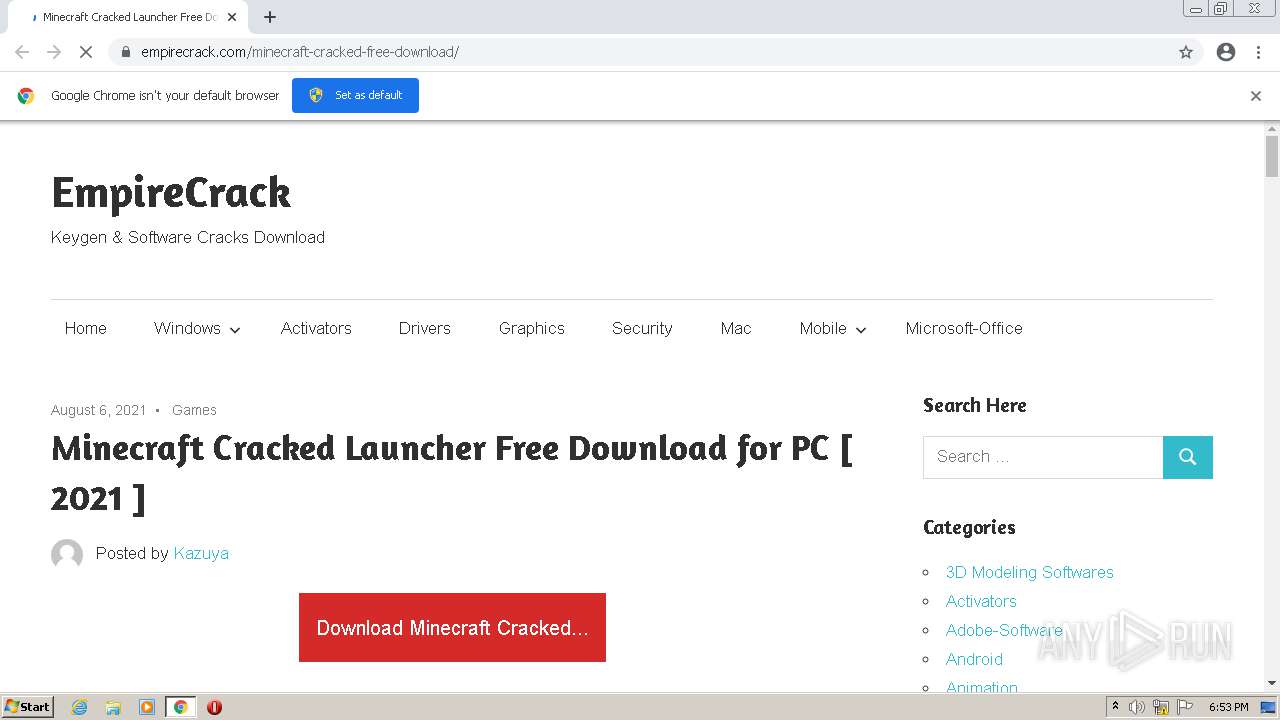Click the vertical page scrollbar thumb
1280x720 pixels.
[x=1272, y=156]
